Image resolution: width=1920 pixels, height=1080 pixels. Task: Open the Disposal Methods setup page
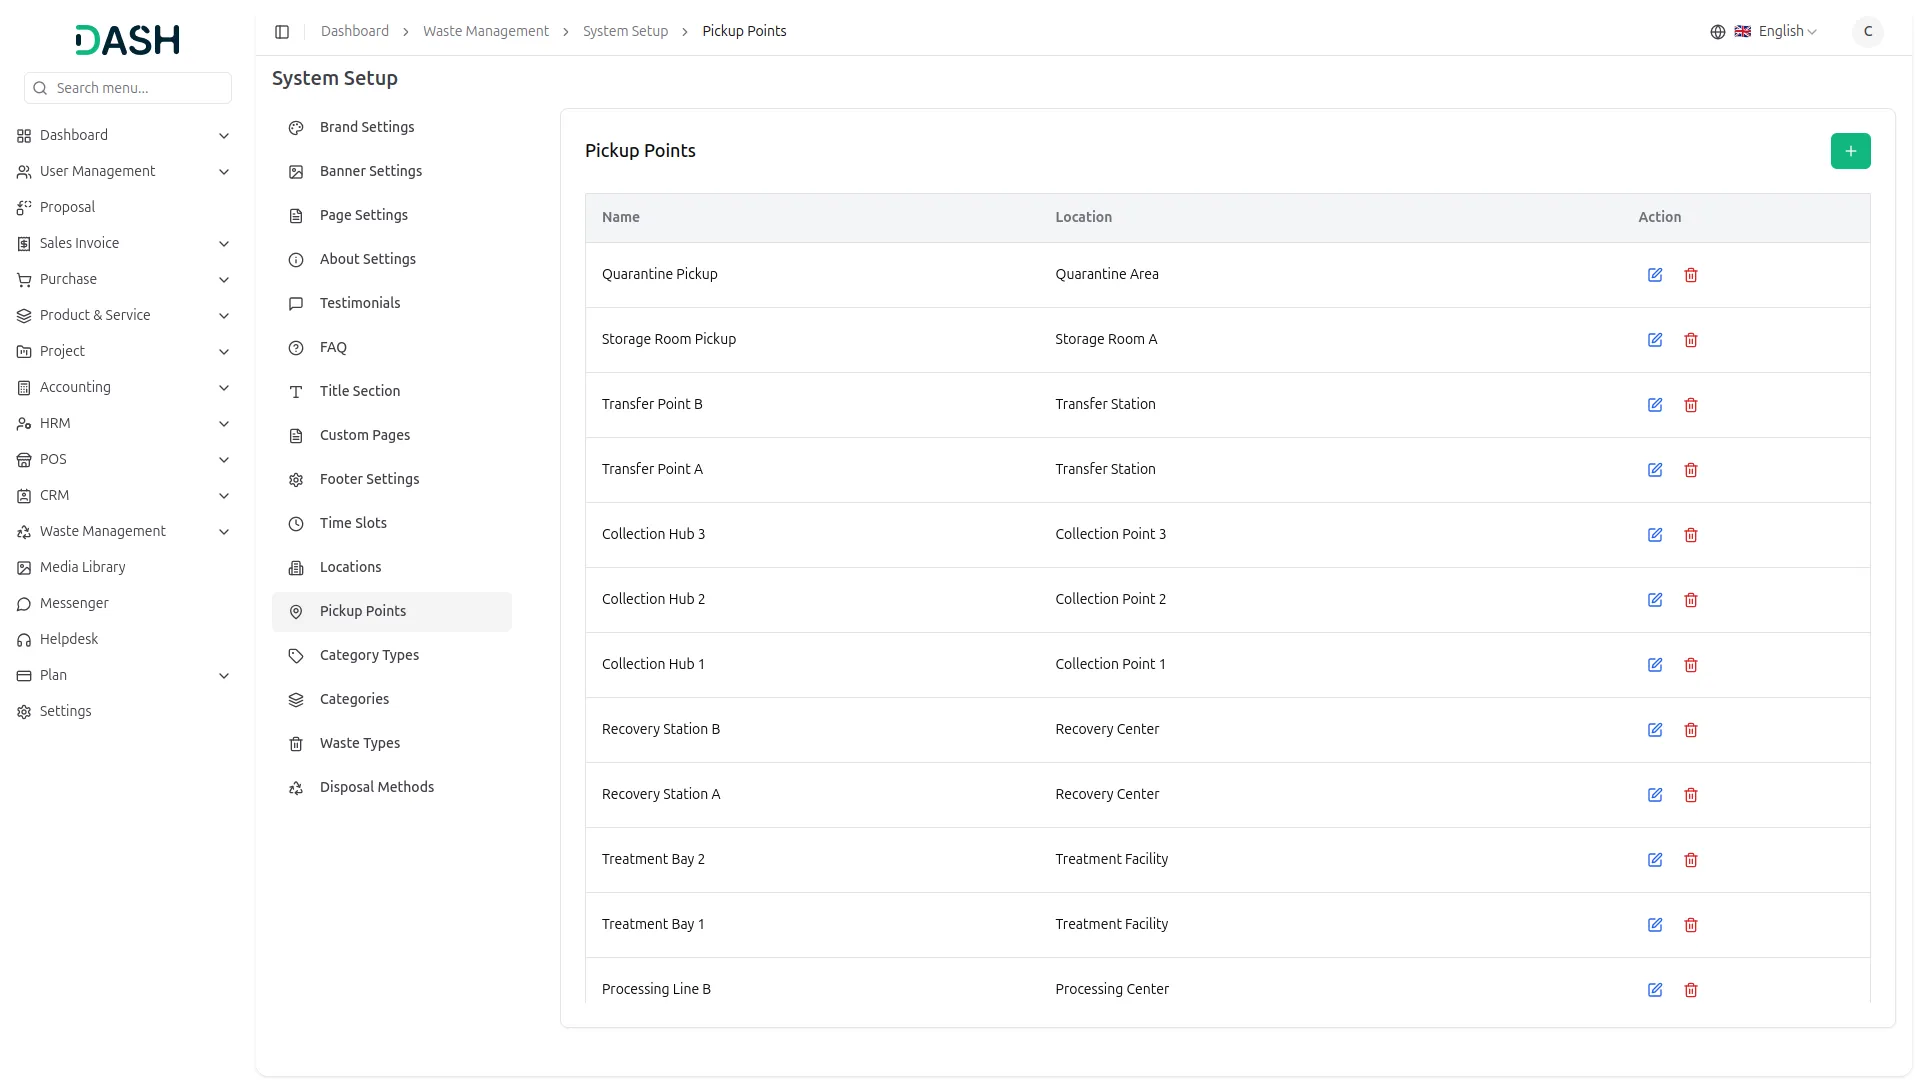pyautogui.click(x=376, y=787)
